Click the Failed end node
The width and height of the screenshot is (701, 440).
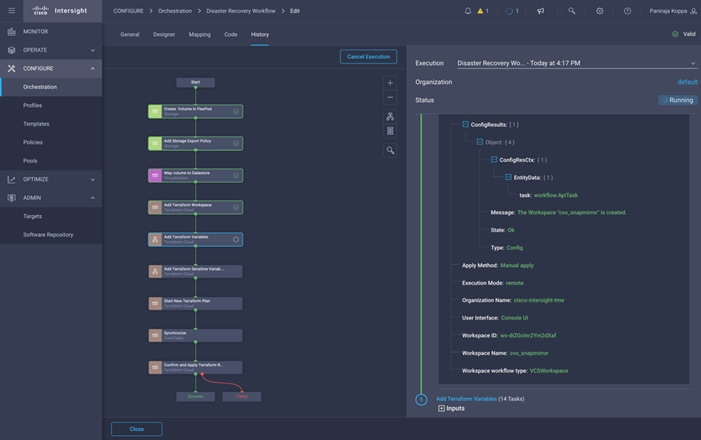(242, 397)
